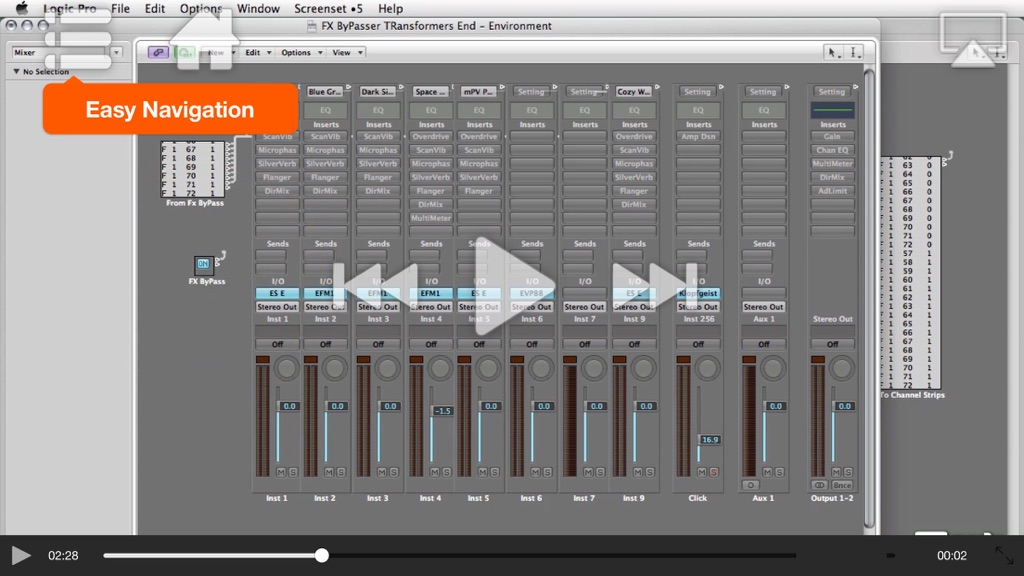1024x576 pixels.
Task: Click the EQ box on Inst 2 strip
Action: 325,110
